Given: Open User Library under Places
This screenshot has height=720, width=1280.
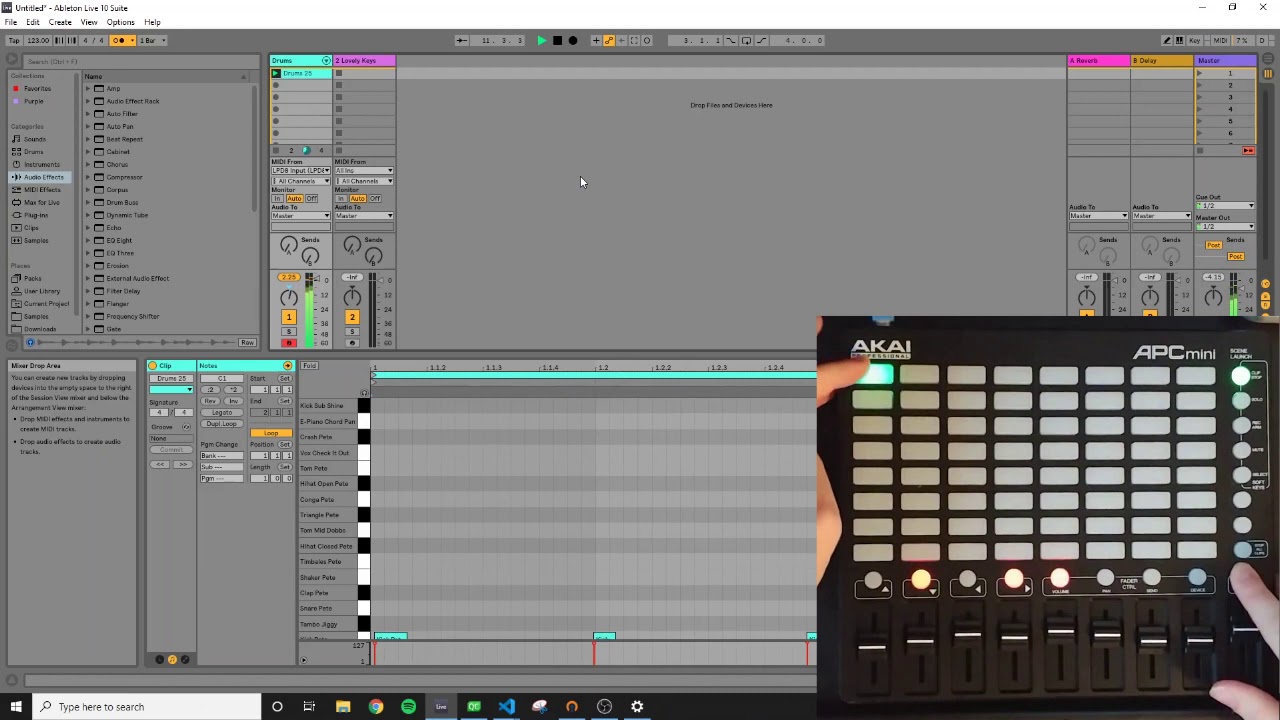Looking at the screenshot, I should tap(42, 291).
